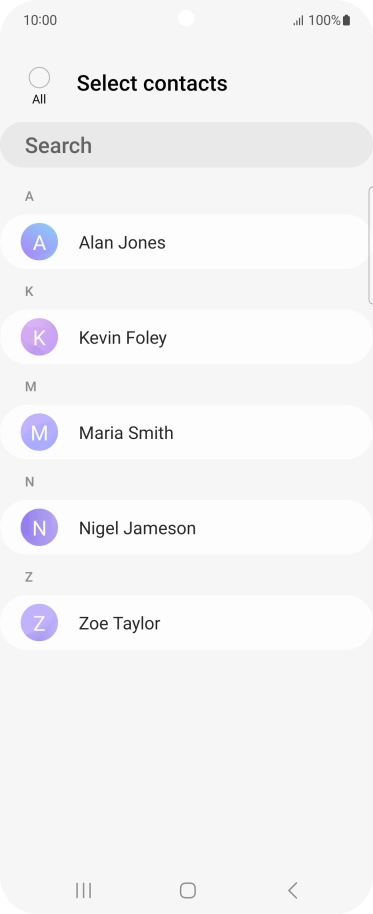The image size is (373, 914).
Task: Select contact Maria Smith
Action: (x=186, y=432)
